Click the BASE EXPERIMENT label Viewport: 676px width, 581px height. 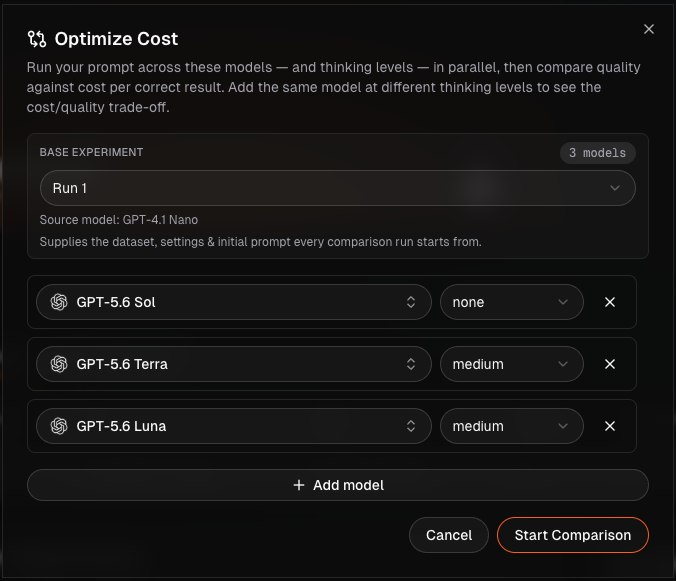point(91,152)
